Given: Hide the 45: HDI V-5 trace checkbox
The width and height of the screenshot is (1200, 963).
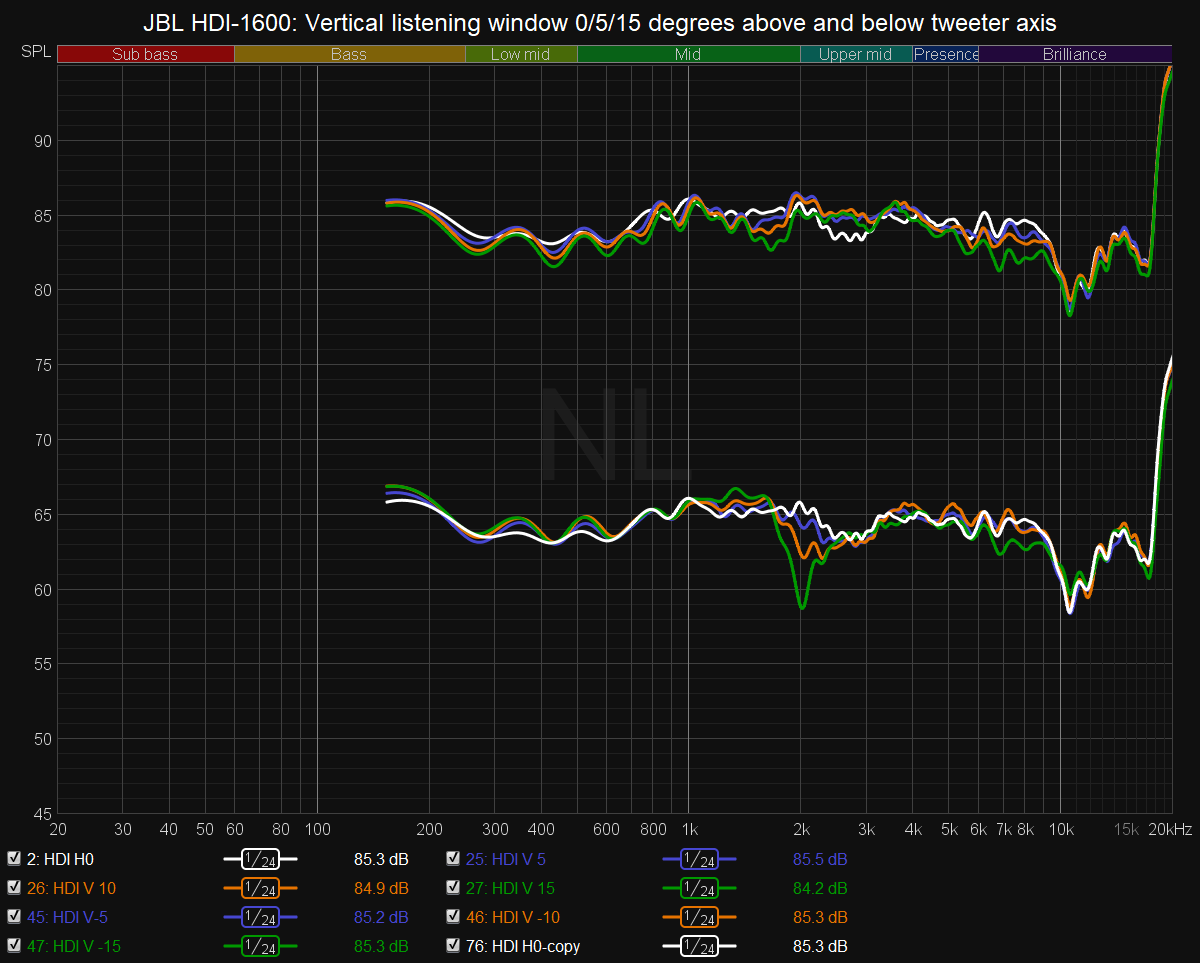Looking at the screenshot, I should [14, 916].
